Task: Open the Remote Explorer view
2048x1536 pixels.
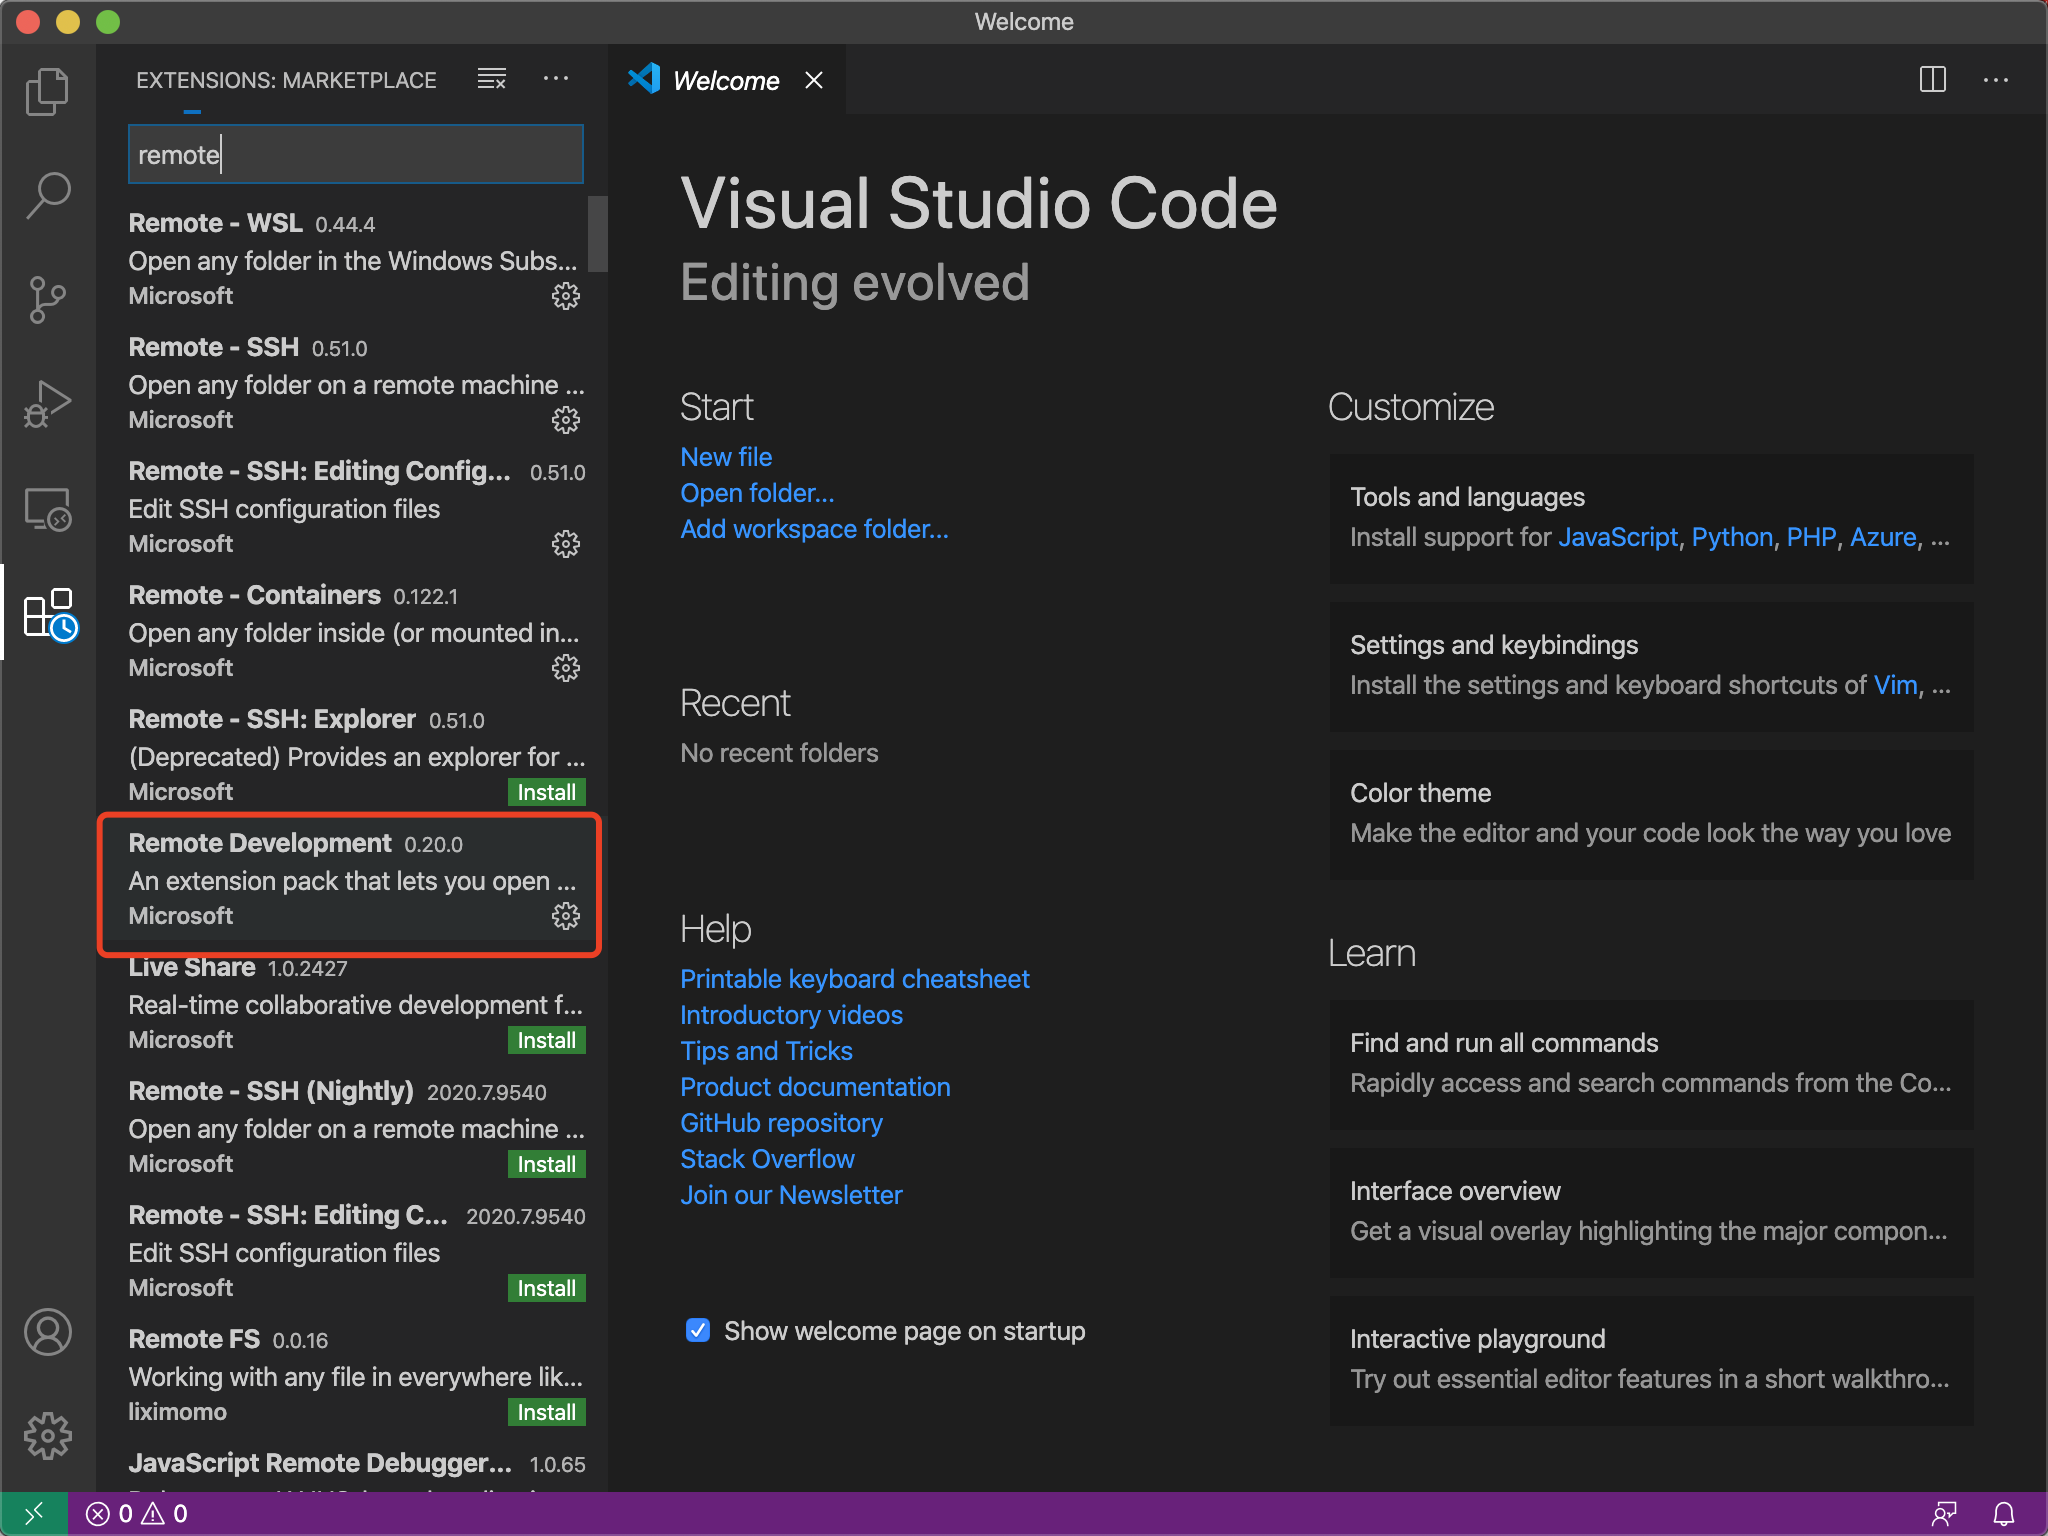Action: pyautogui.click(x=47, y=509)
